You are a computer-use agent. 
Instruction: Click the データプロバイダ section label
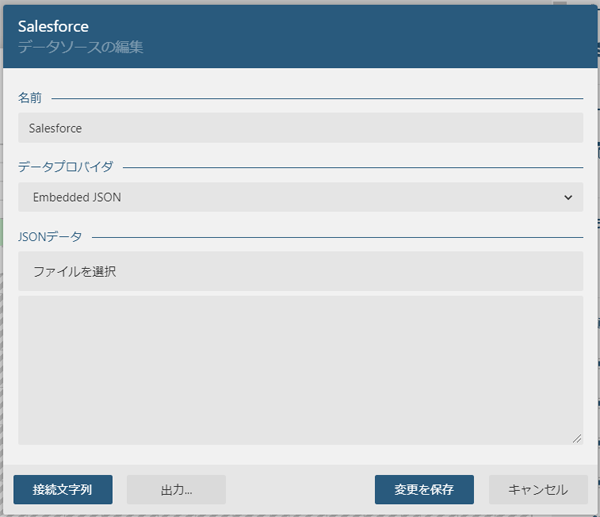(x=65, y=166)
